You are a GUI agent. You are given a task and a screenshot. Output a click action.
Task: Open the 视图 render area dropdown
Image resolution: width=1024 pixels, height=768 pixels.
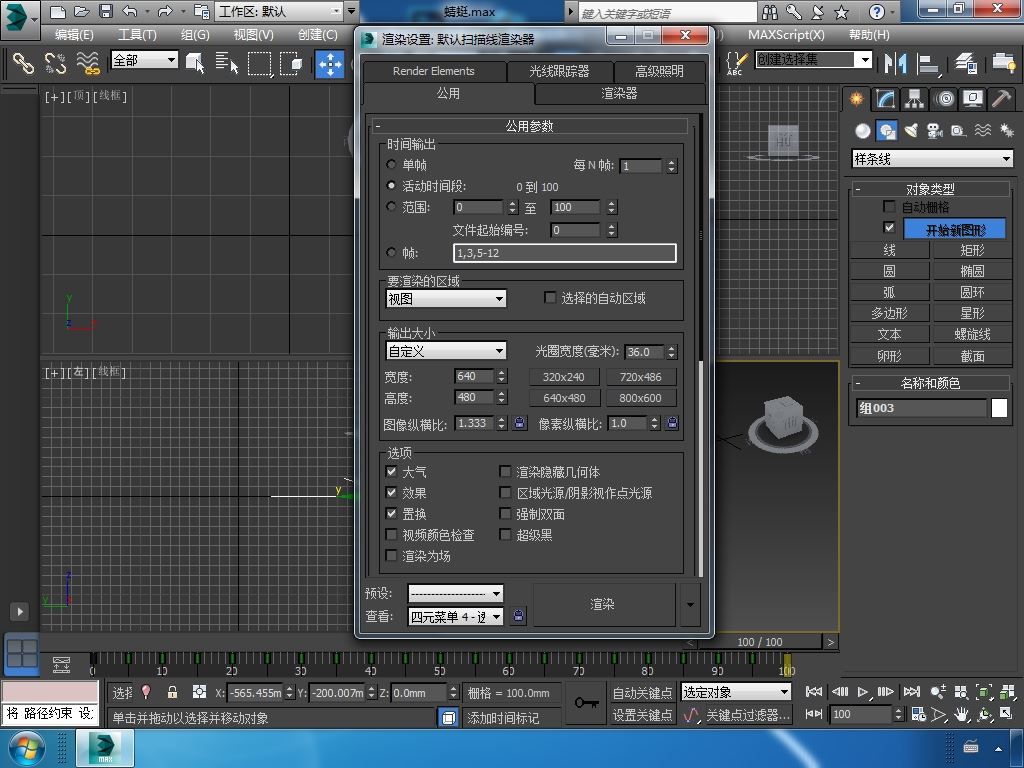(446, 299)
